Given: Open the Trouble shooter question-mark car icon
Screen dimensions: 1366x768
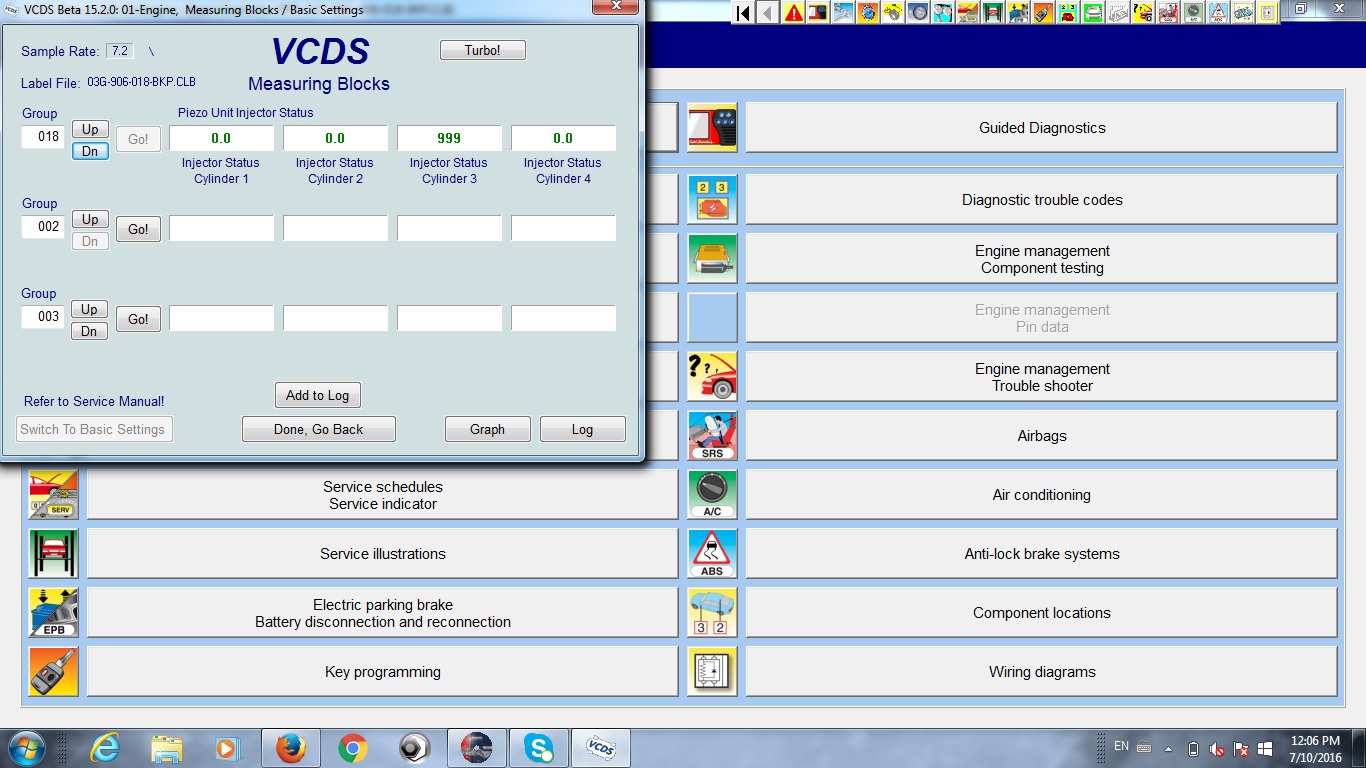Looking at the screenshot, I should (x=712, y=377).
